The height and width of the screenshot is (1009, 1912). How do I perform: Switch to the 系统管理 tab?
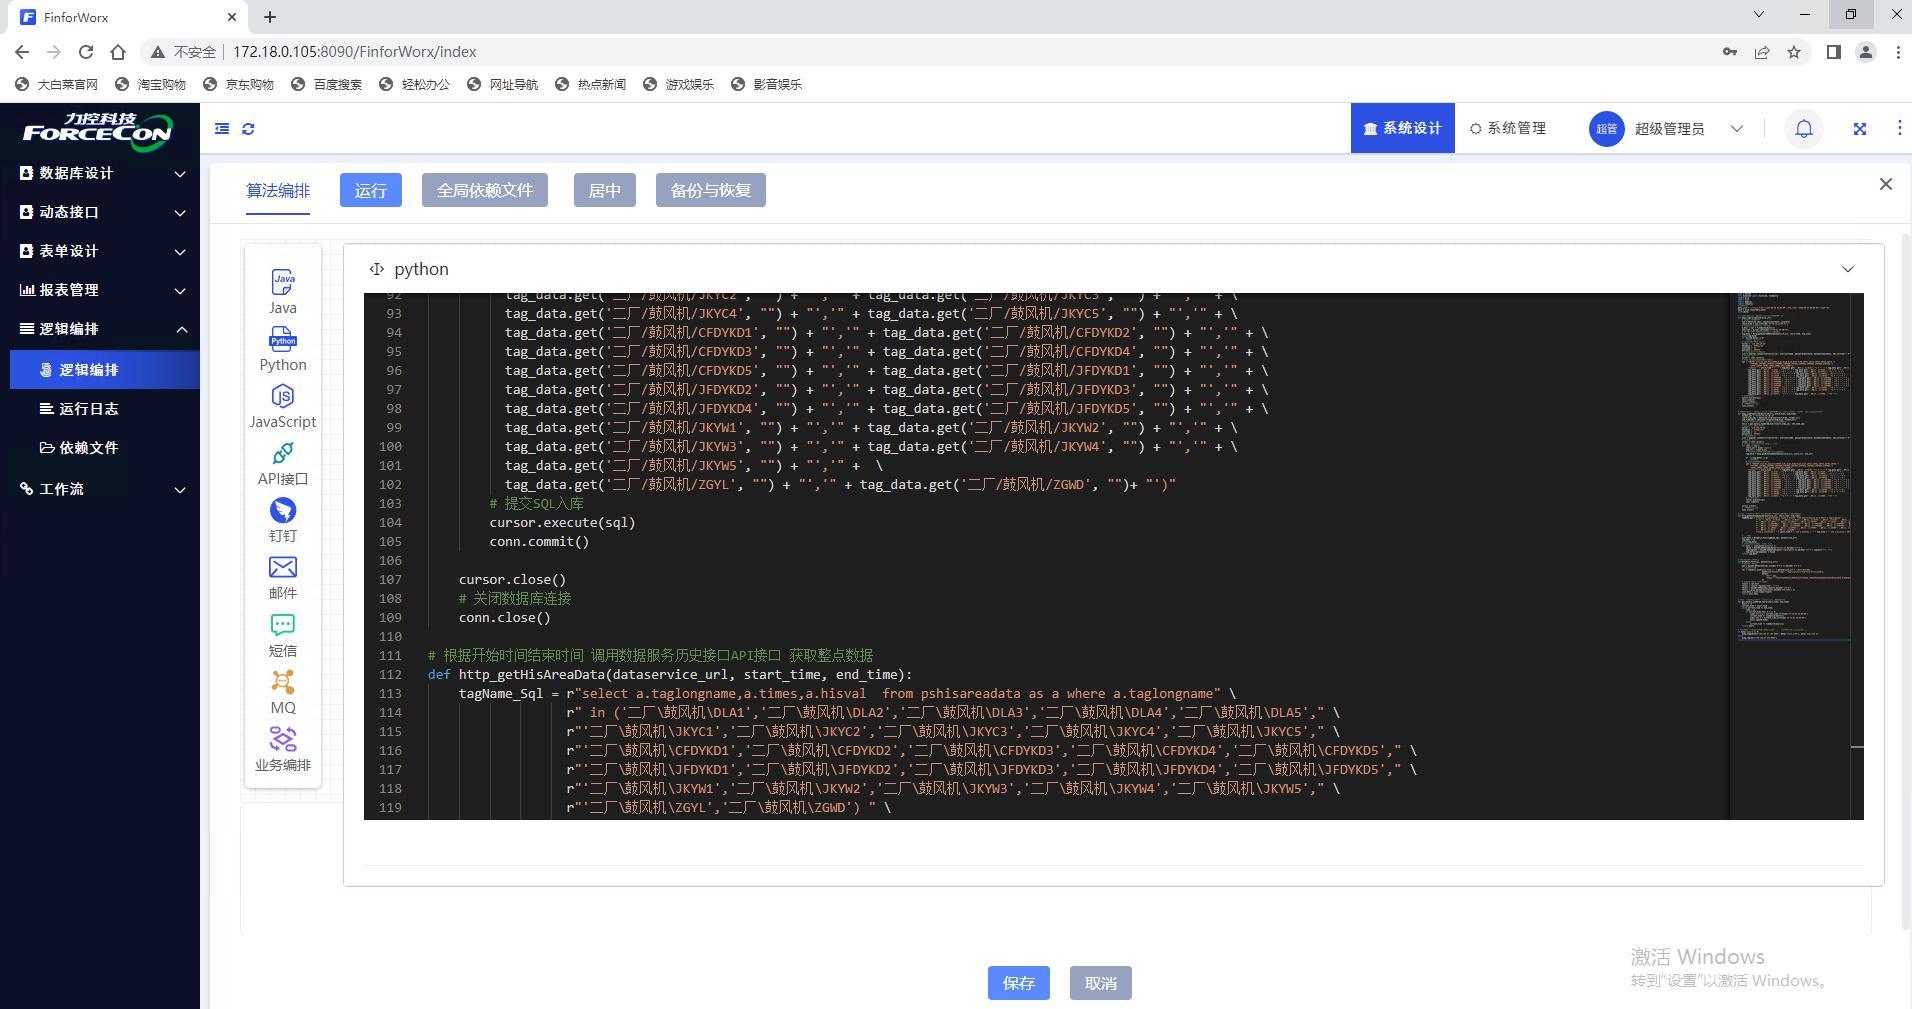(1508, 128)
